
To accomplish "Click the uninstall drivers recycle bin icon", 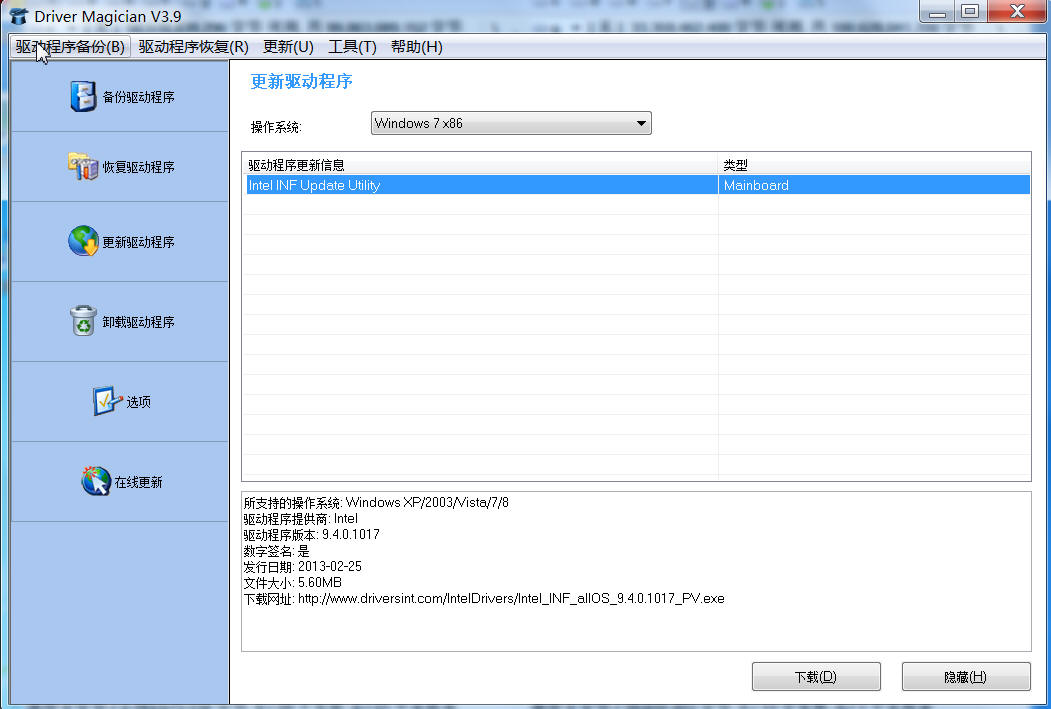I will point(83,321).
